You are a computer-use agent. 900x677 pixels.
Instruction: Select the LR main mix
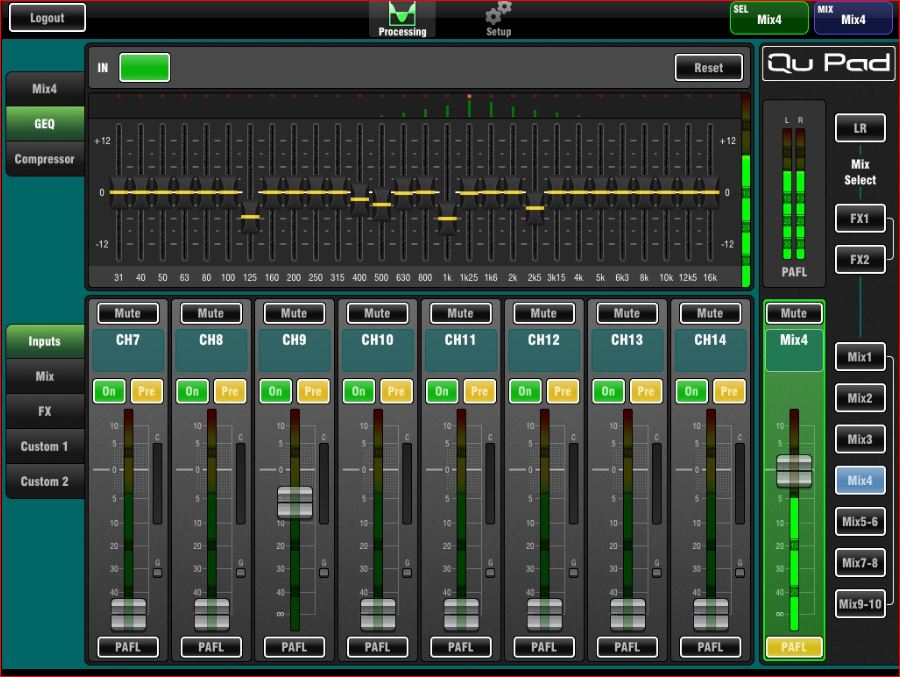[x=860, y=128]
